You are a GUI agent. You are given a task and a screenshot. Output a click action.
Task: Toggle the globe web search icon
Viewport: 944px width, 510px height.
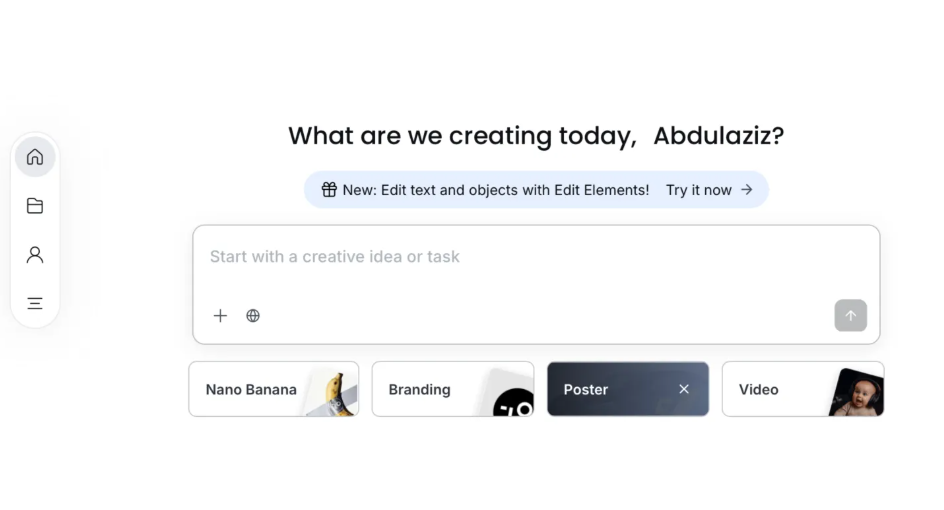(253, 316)
